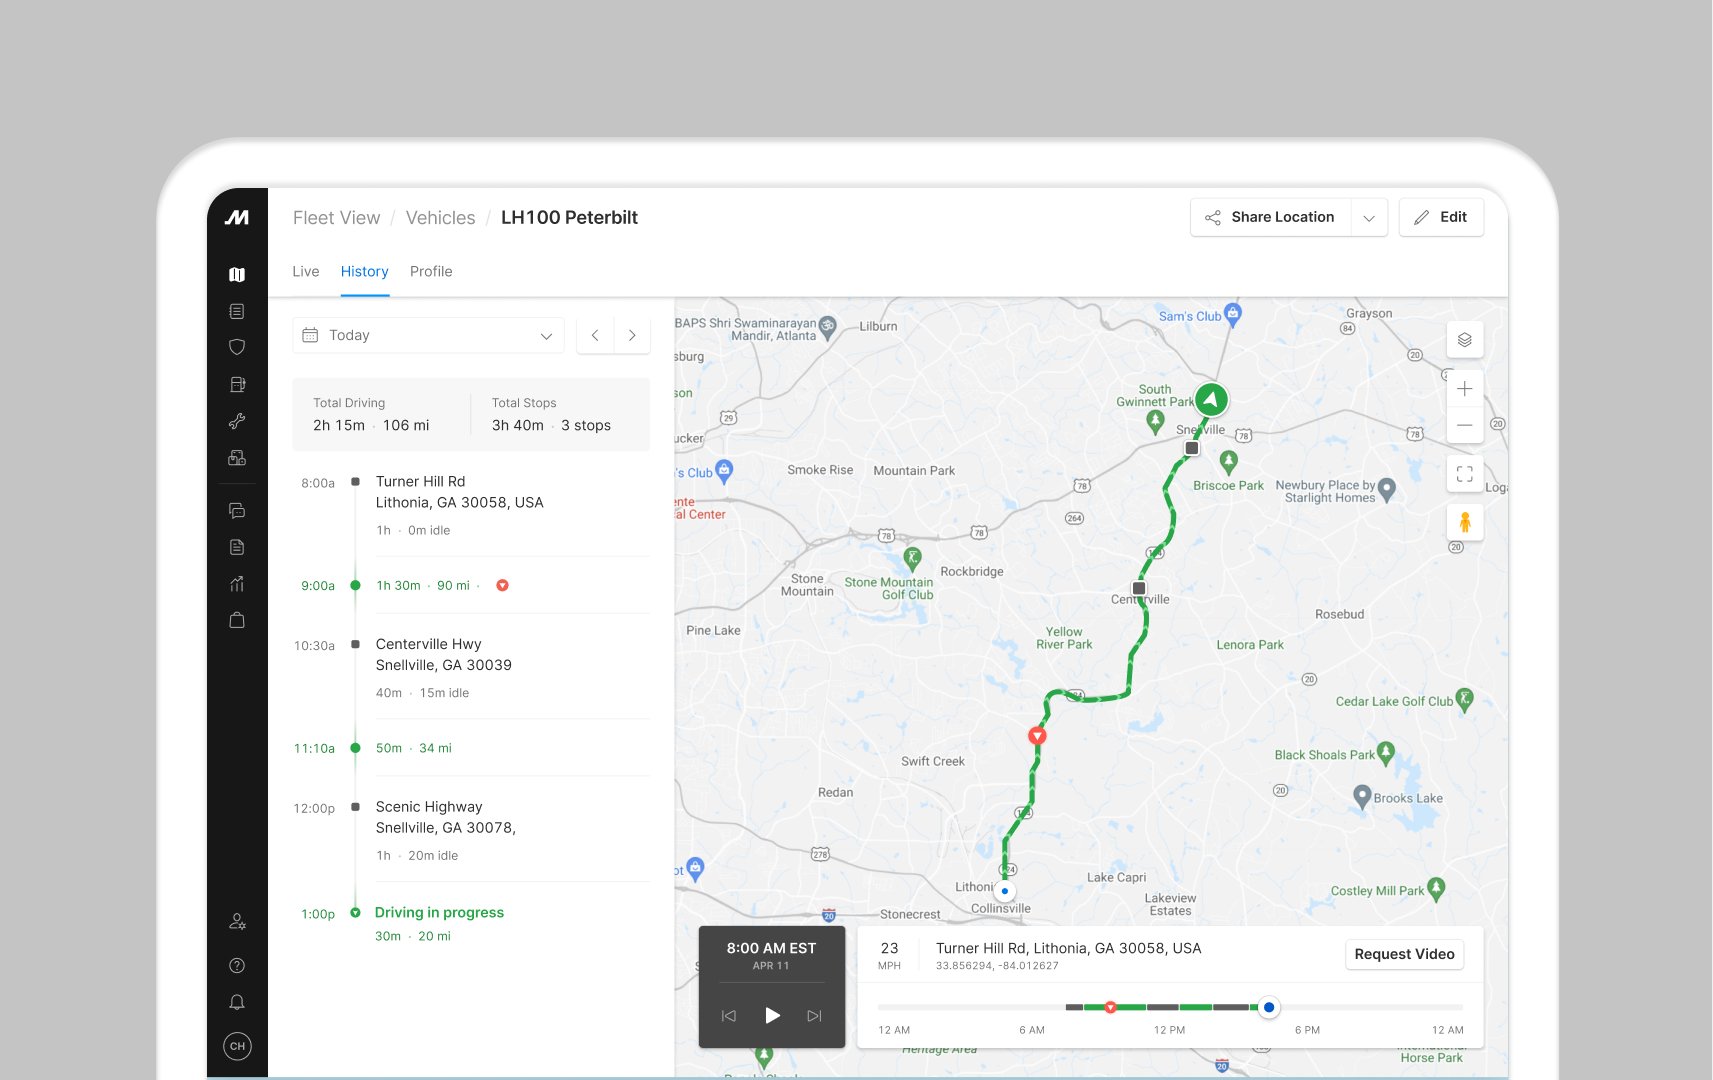Open the Safety shield icon in sidebar
Image resolution: width=1713 pixels, height=1080 pixels.
point(237,347)
